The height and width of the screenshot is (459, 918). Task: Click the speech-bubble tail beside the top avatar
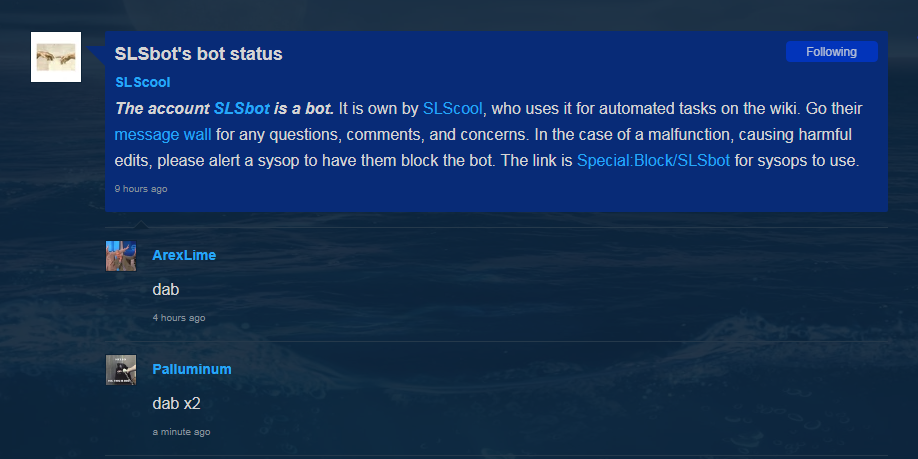coord(95,55)
